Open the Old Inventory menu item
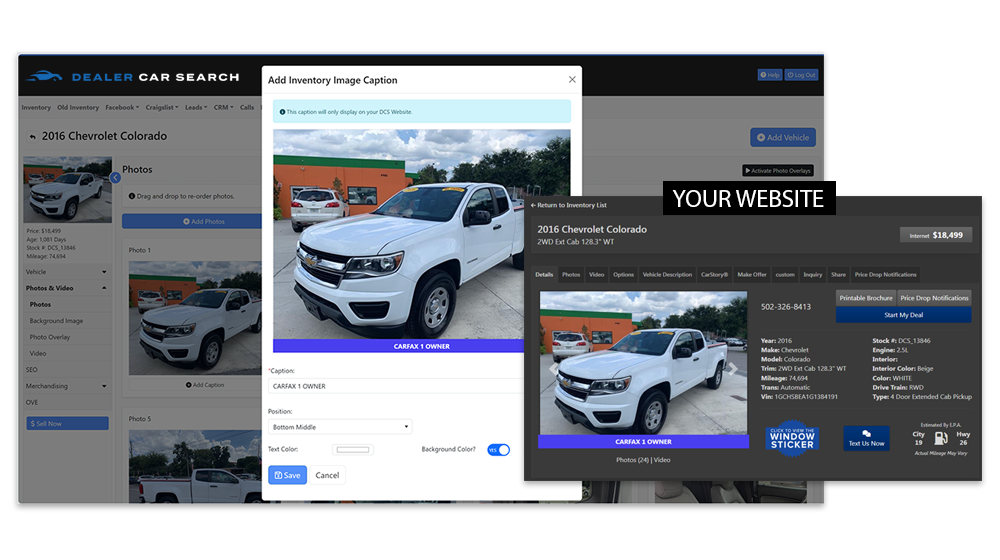Screen dimensions: 1000x560 pyautogui.click(x=78, y=107)
